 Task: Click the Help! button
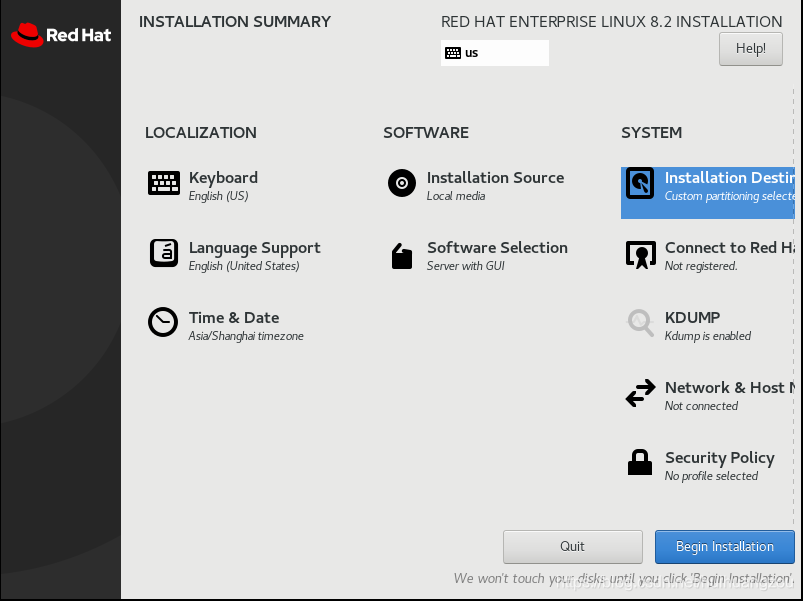(x=751, y=49)
